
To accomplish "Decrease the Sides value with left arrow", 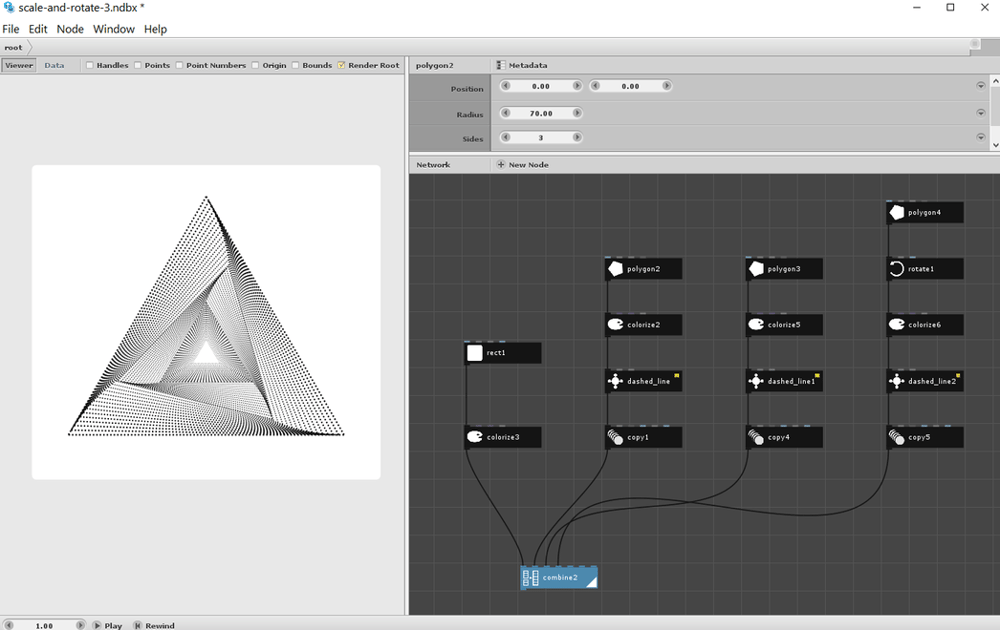I will [x=506, y=137].
